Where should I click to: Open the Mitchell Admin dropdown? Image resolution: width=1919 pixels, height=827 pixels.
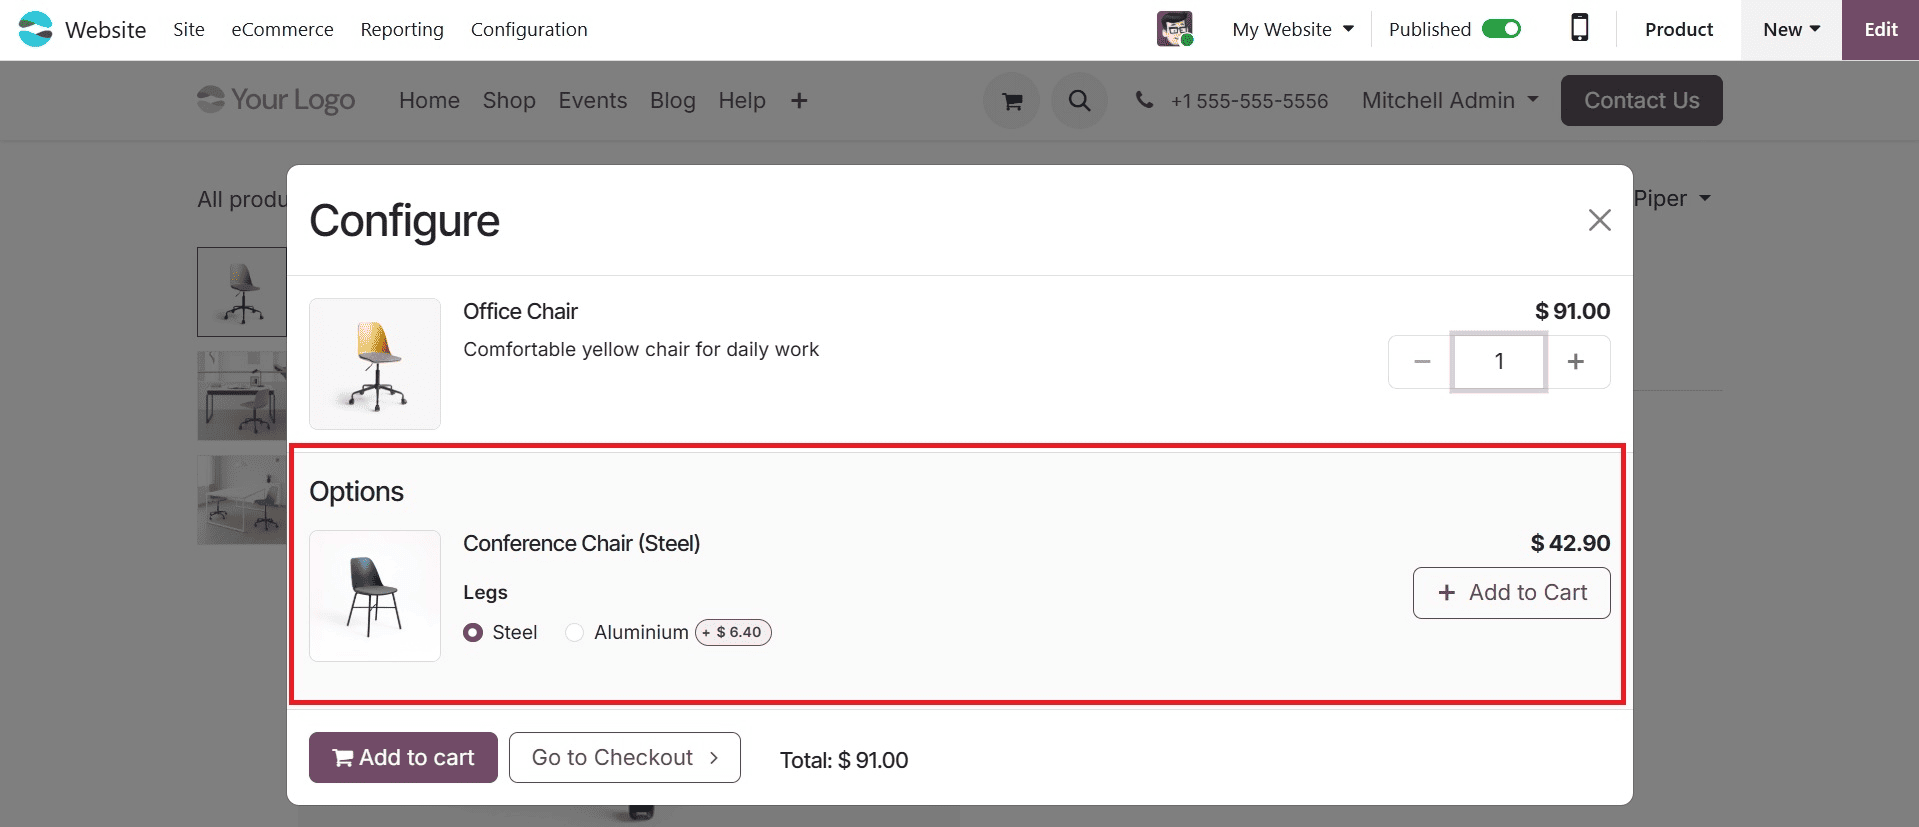(x=1449, y=100)
